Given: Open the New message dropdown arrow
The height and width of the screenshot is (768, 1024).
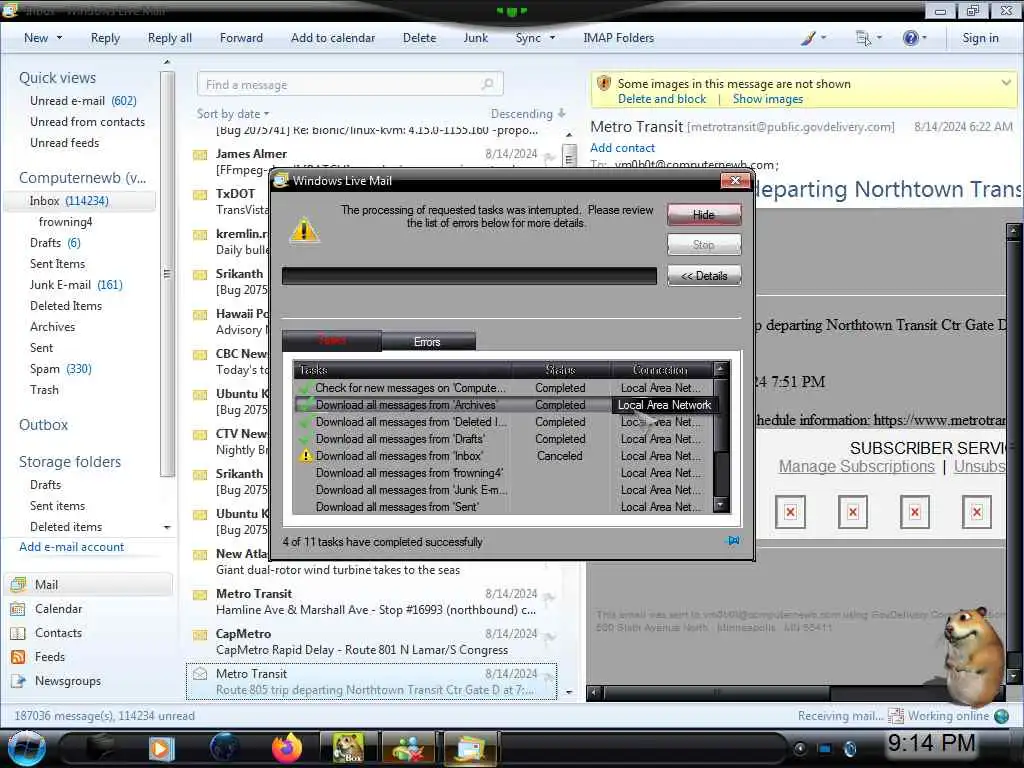Looking at the screenshot, I should click(59, 38).
